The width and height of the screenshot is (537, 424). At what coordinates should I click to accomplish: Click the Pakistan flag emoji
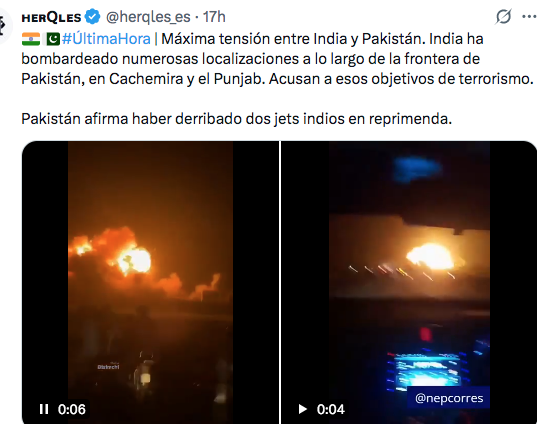(53, 39)
